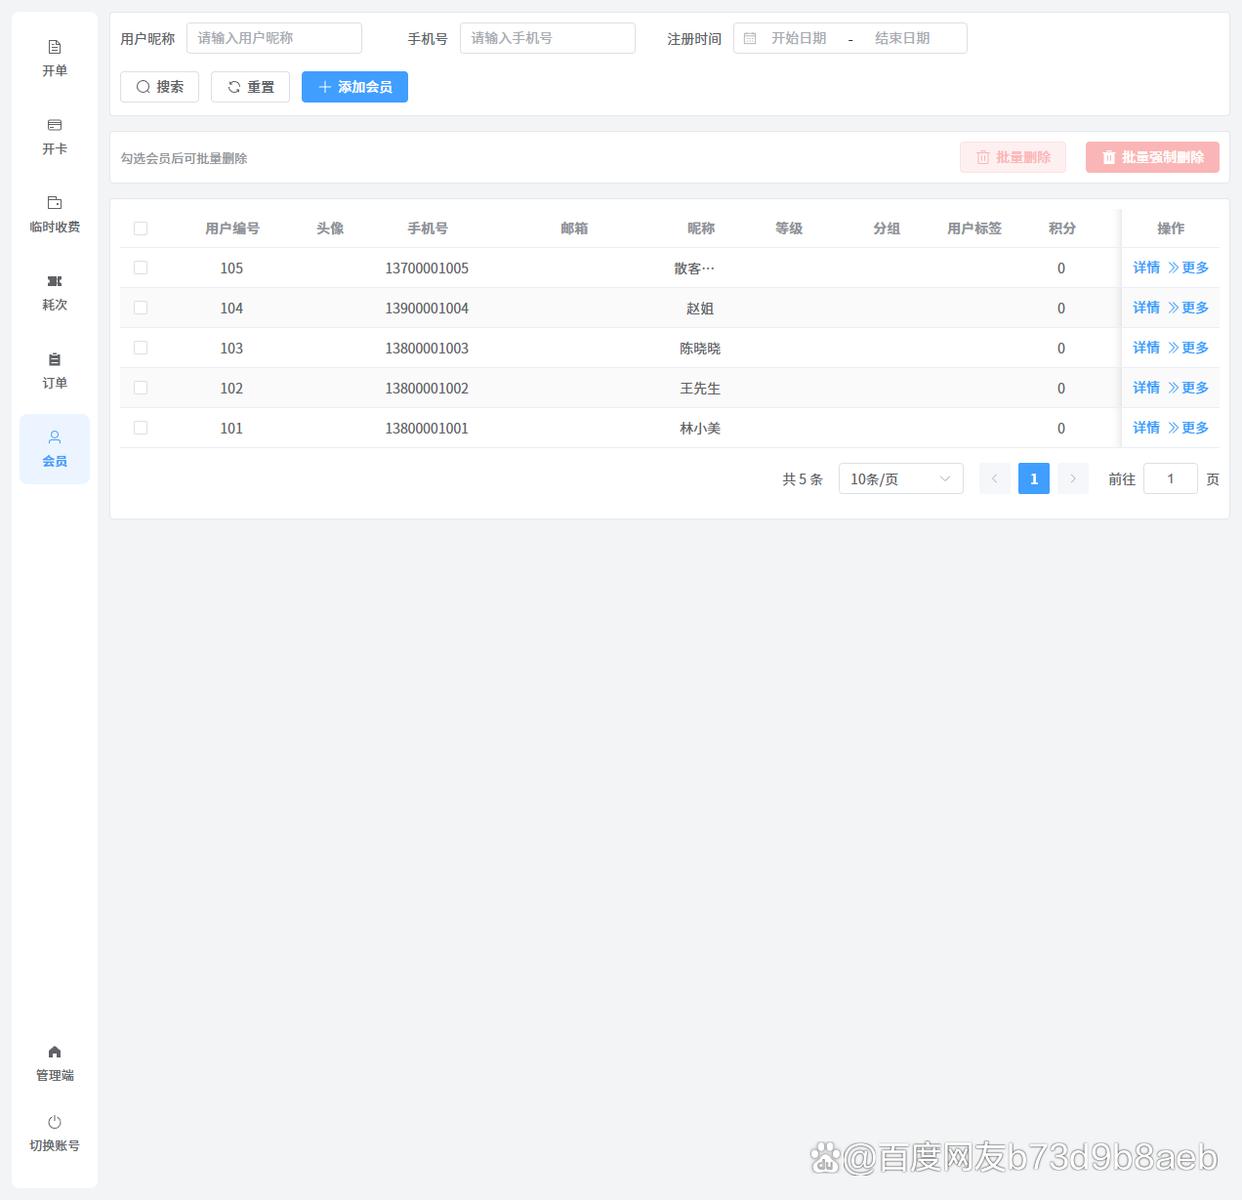Open 详情 for user 104

coord(1146,308)
